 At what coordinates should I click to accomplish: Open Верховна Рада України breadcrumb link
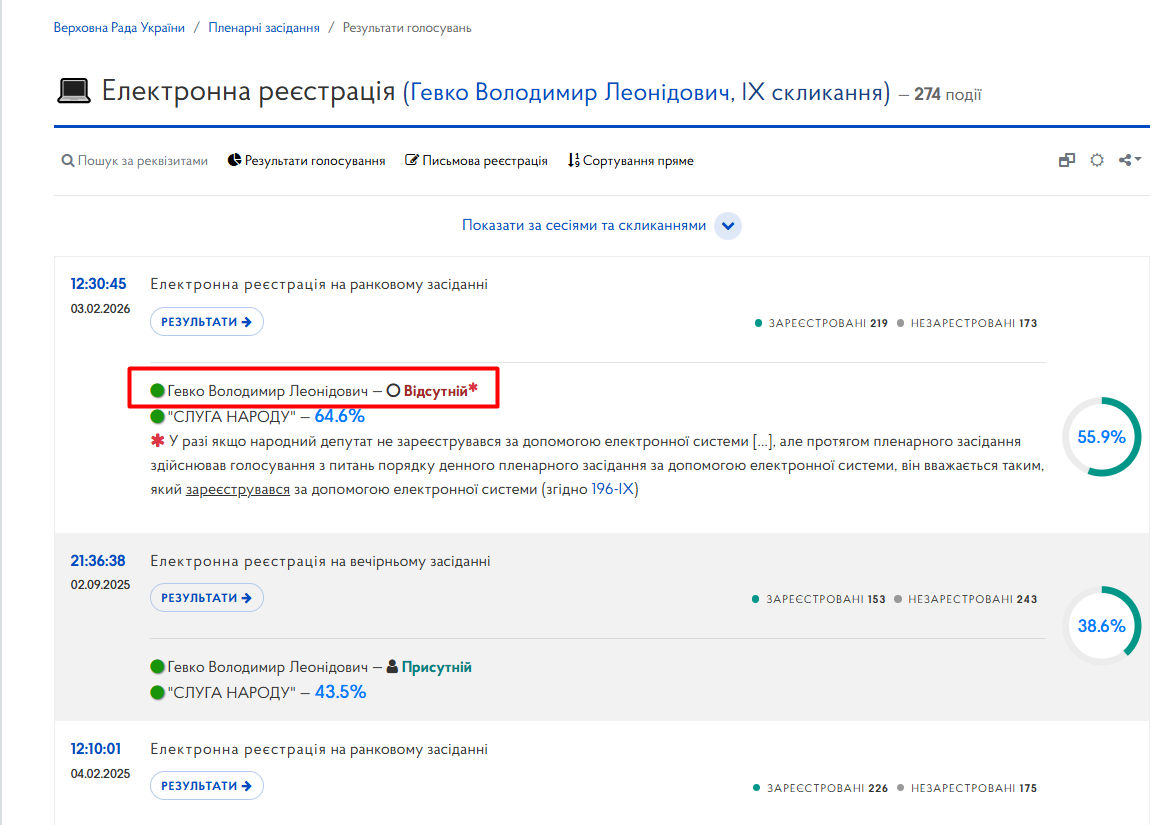click(119, 28)
